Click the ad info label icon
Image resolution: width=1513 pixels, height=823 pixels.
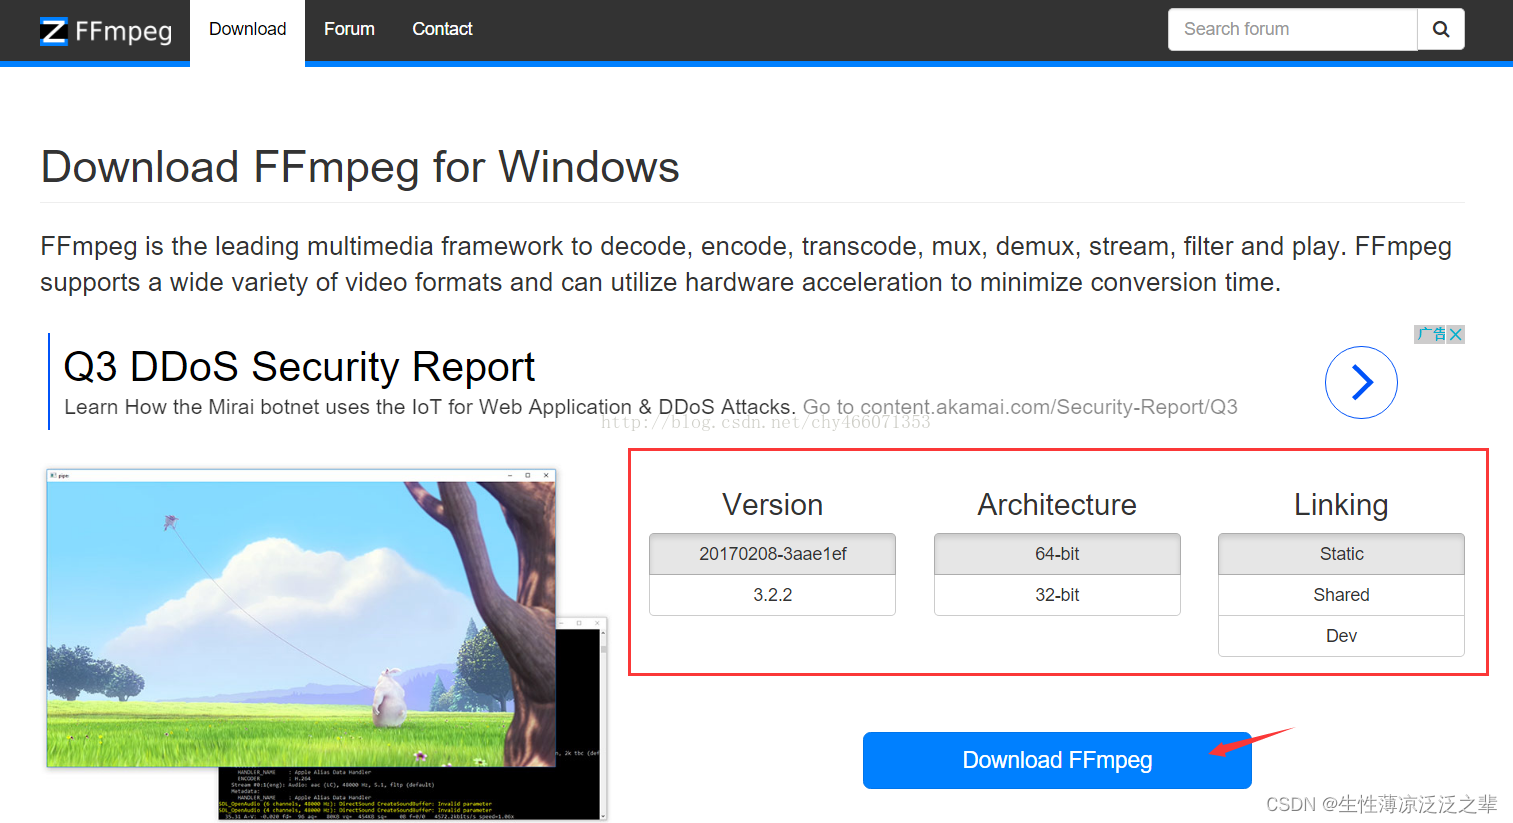coord(1431,334)
